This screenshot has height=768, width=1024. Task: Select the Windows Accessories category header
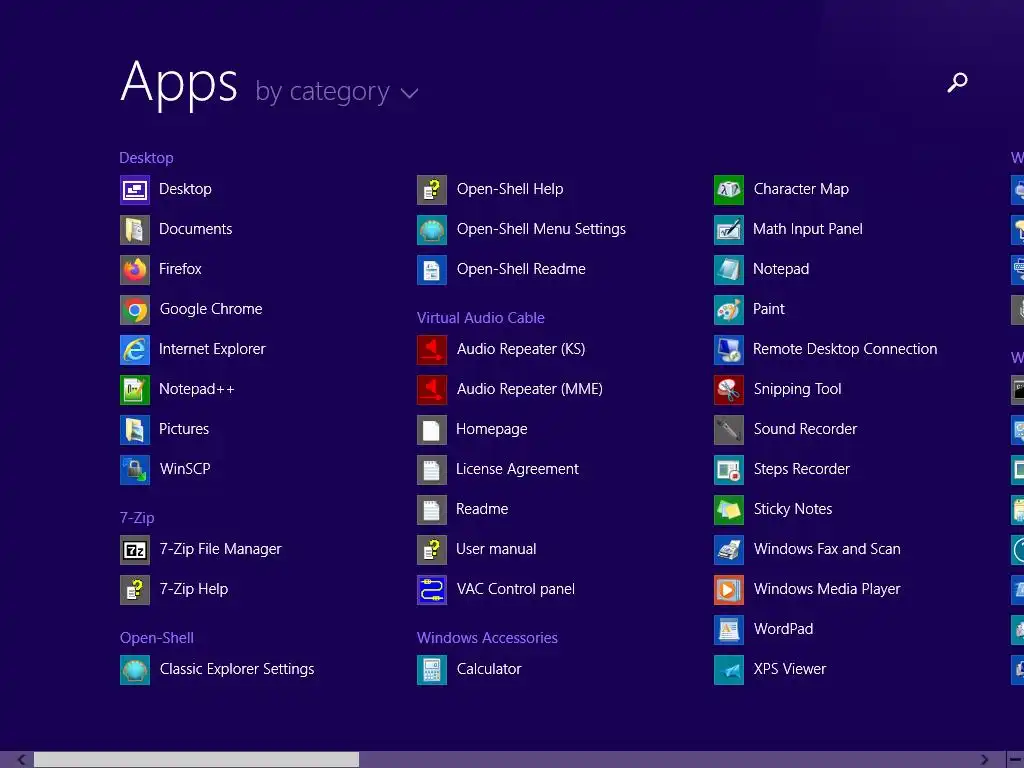pyautogui.click(x=487, y=638)
